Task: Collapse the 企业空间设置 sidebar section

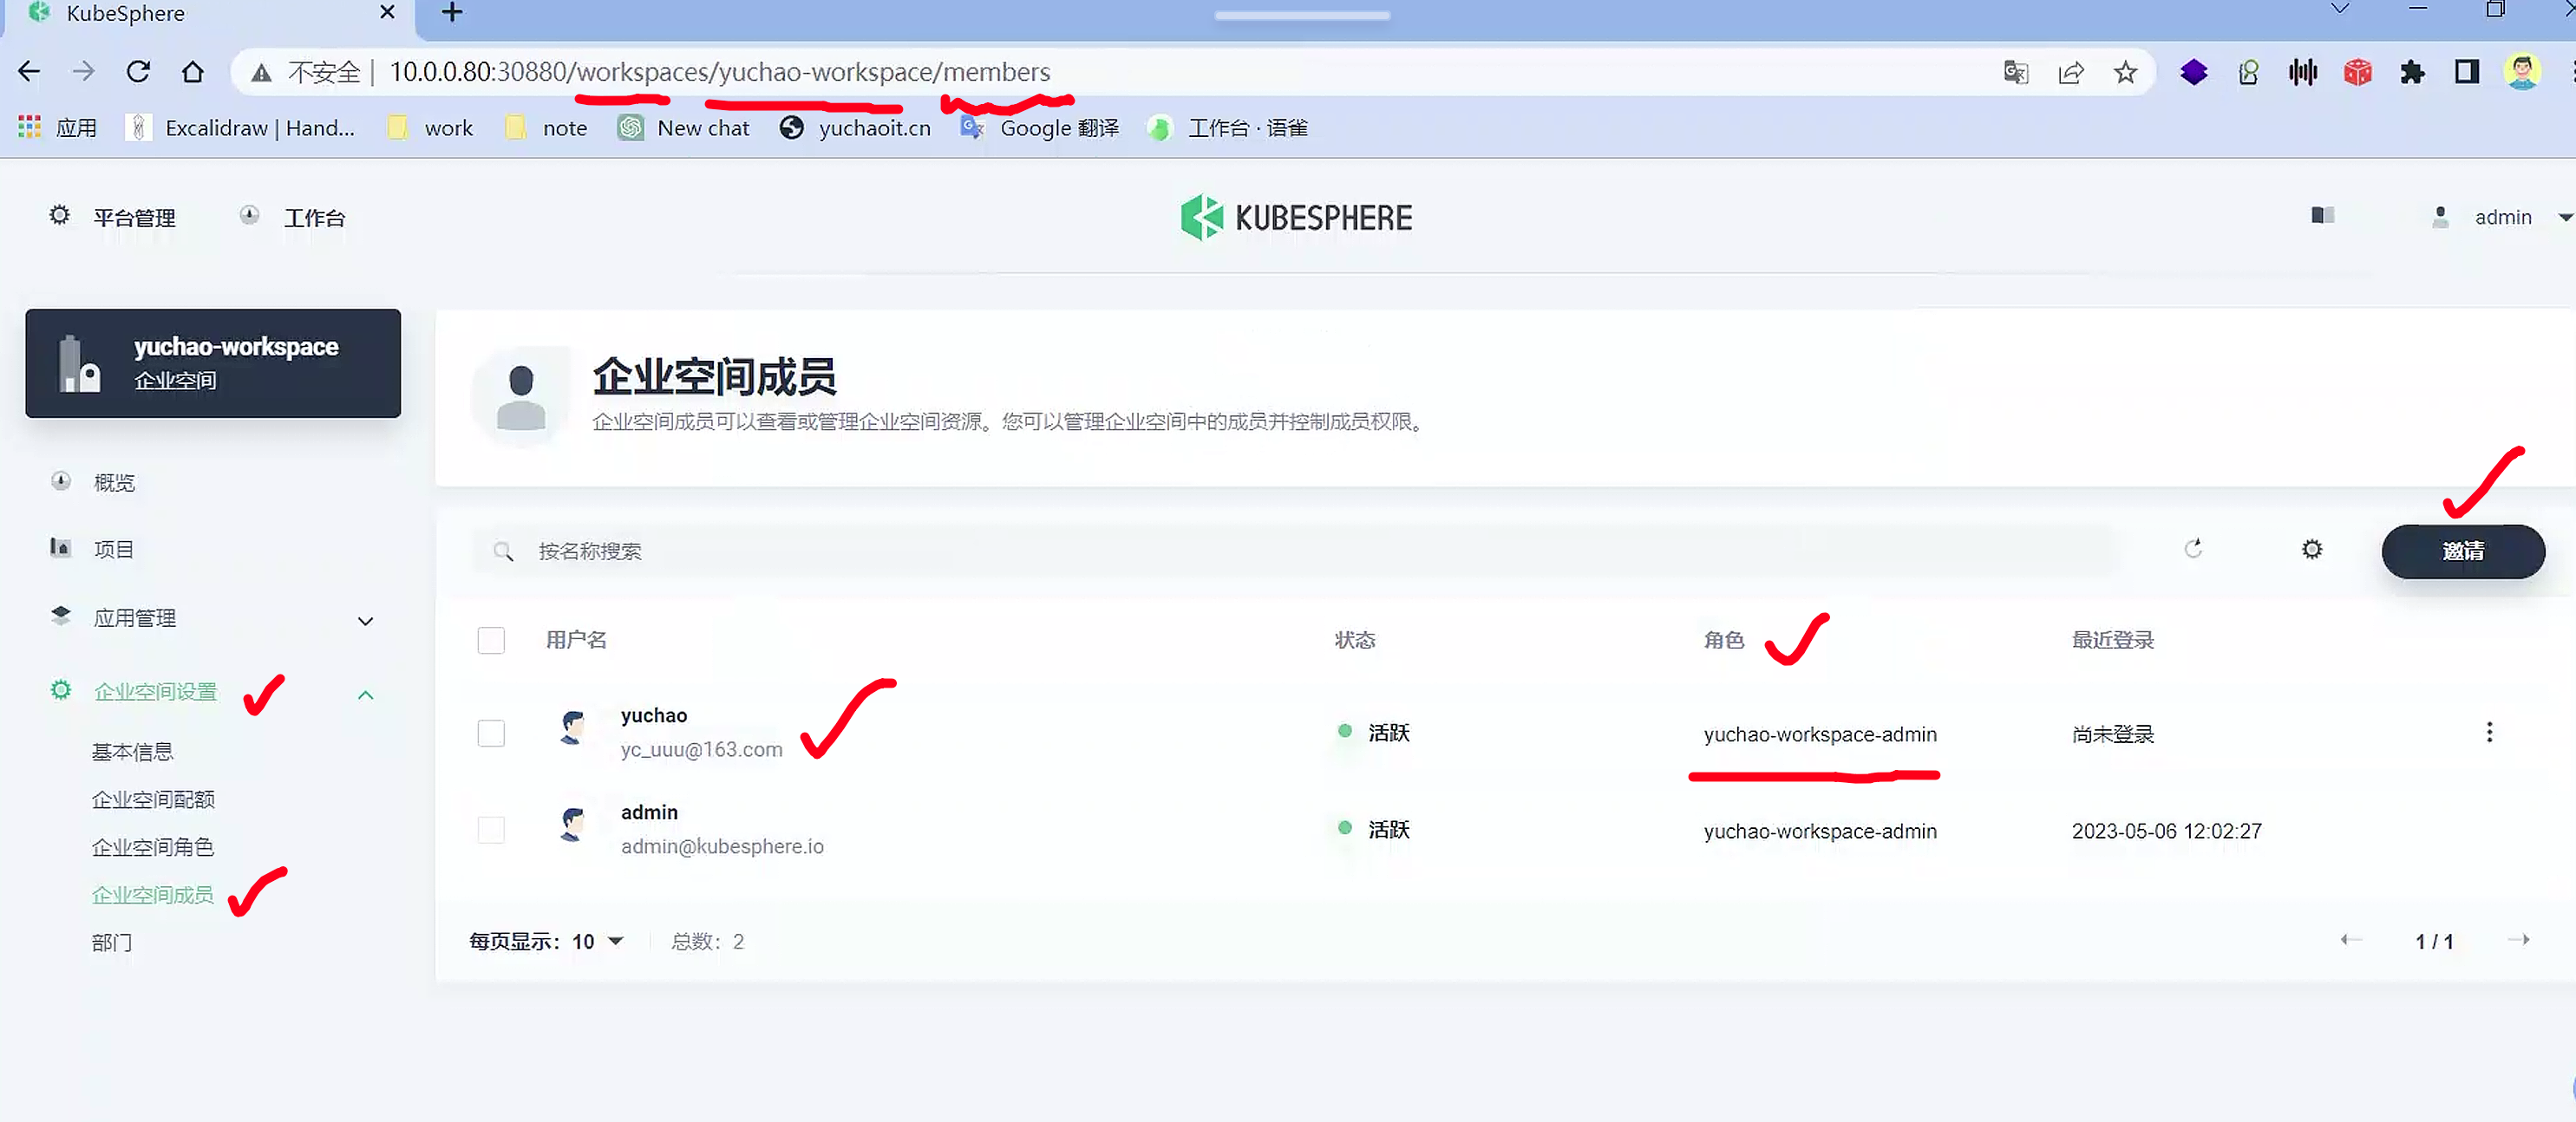Action: point(365,695)
